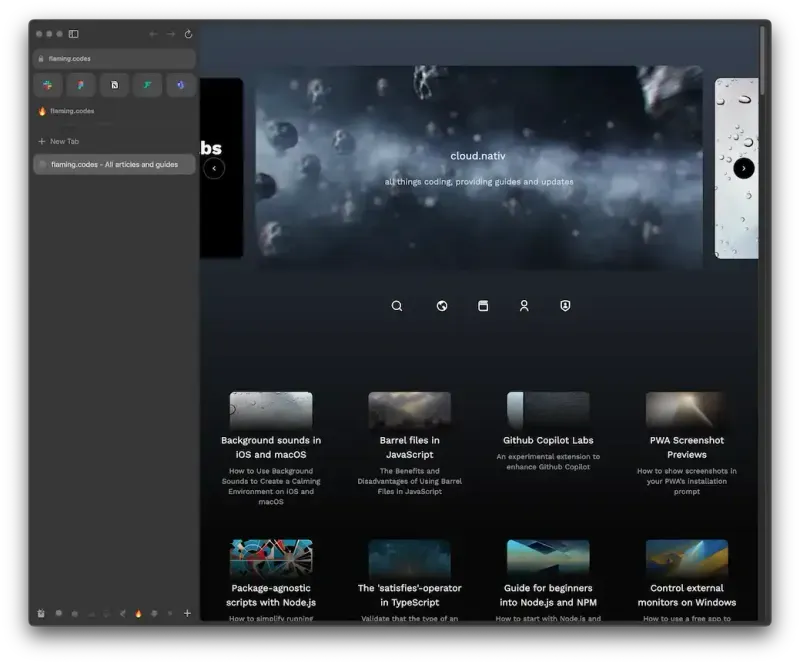The height and width of the screenshot is (664, 800).
Task: Open the pinned Notion favorite
Action: tap(114, 85)
